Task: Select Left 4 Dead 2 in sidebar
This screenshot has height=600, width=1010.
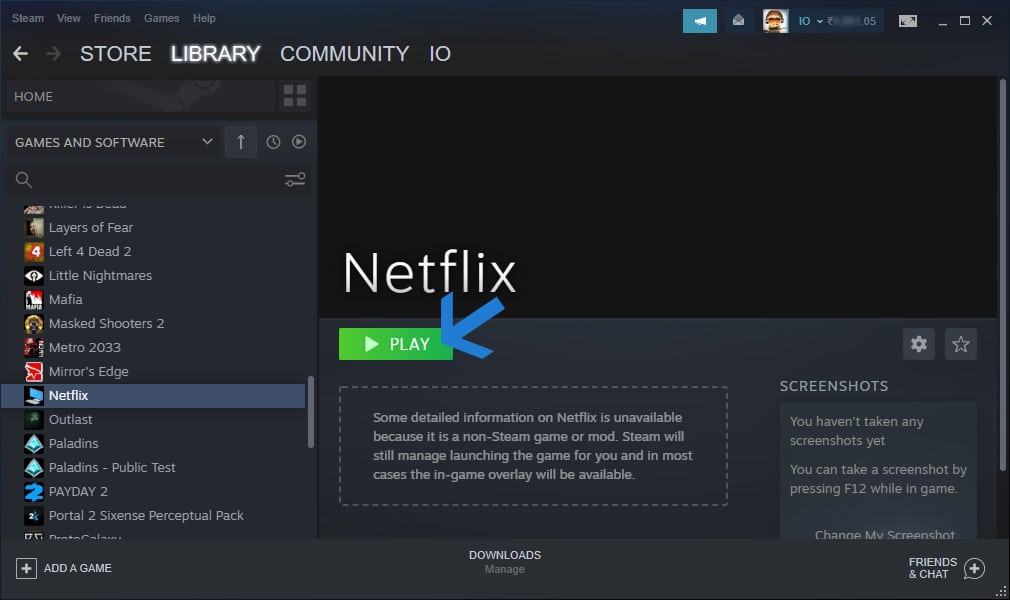Action: click(90, 251)
